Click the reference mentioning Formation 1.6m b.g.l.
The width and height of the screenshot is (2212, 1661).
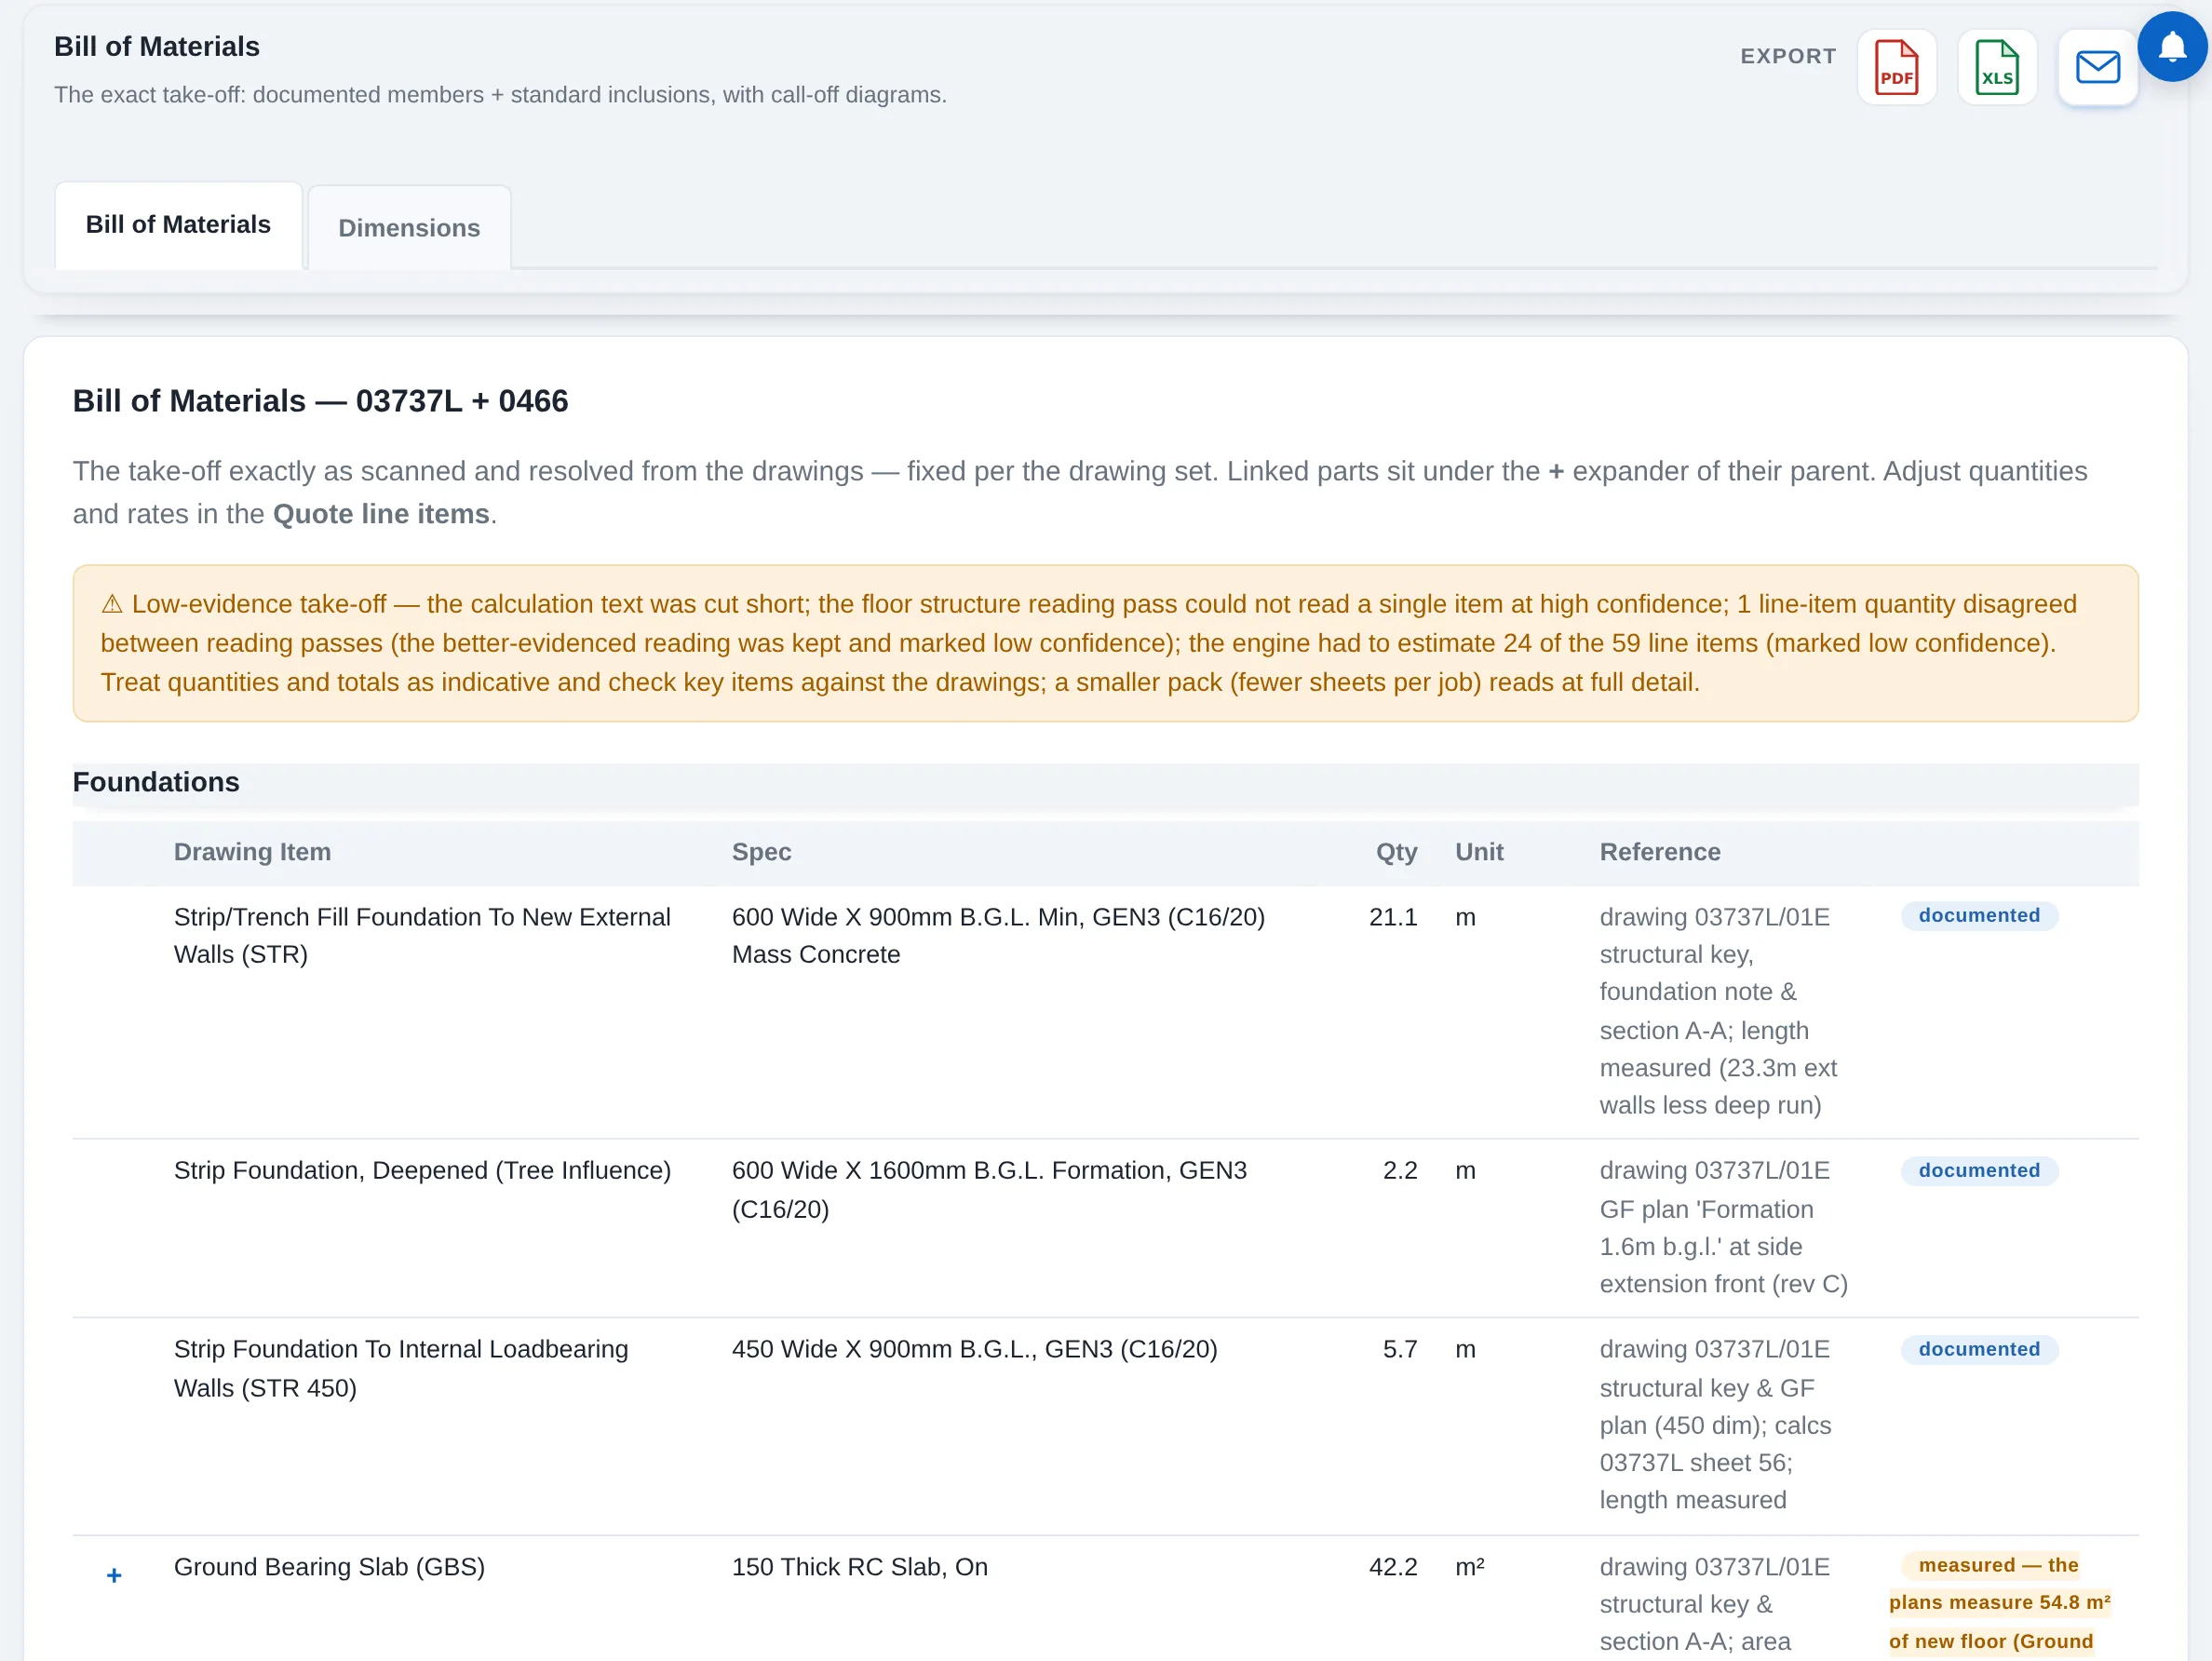(x=1723, y=1227)
